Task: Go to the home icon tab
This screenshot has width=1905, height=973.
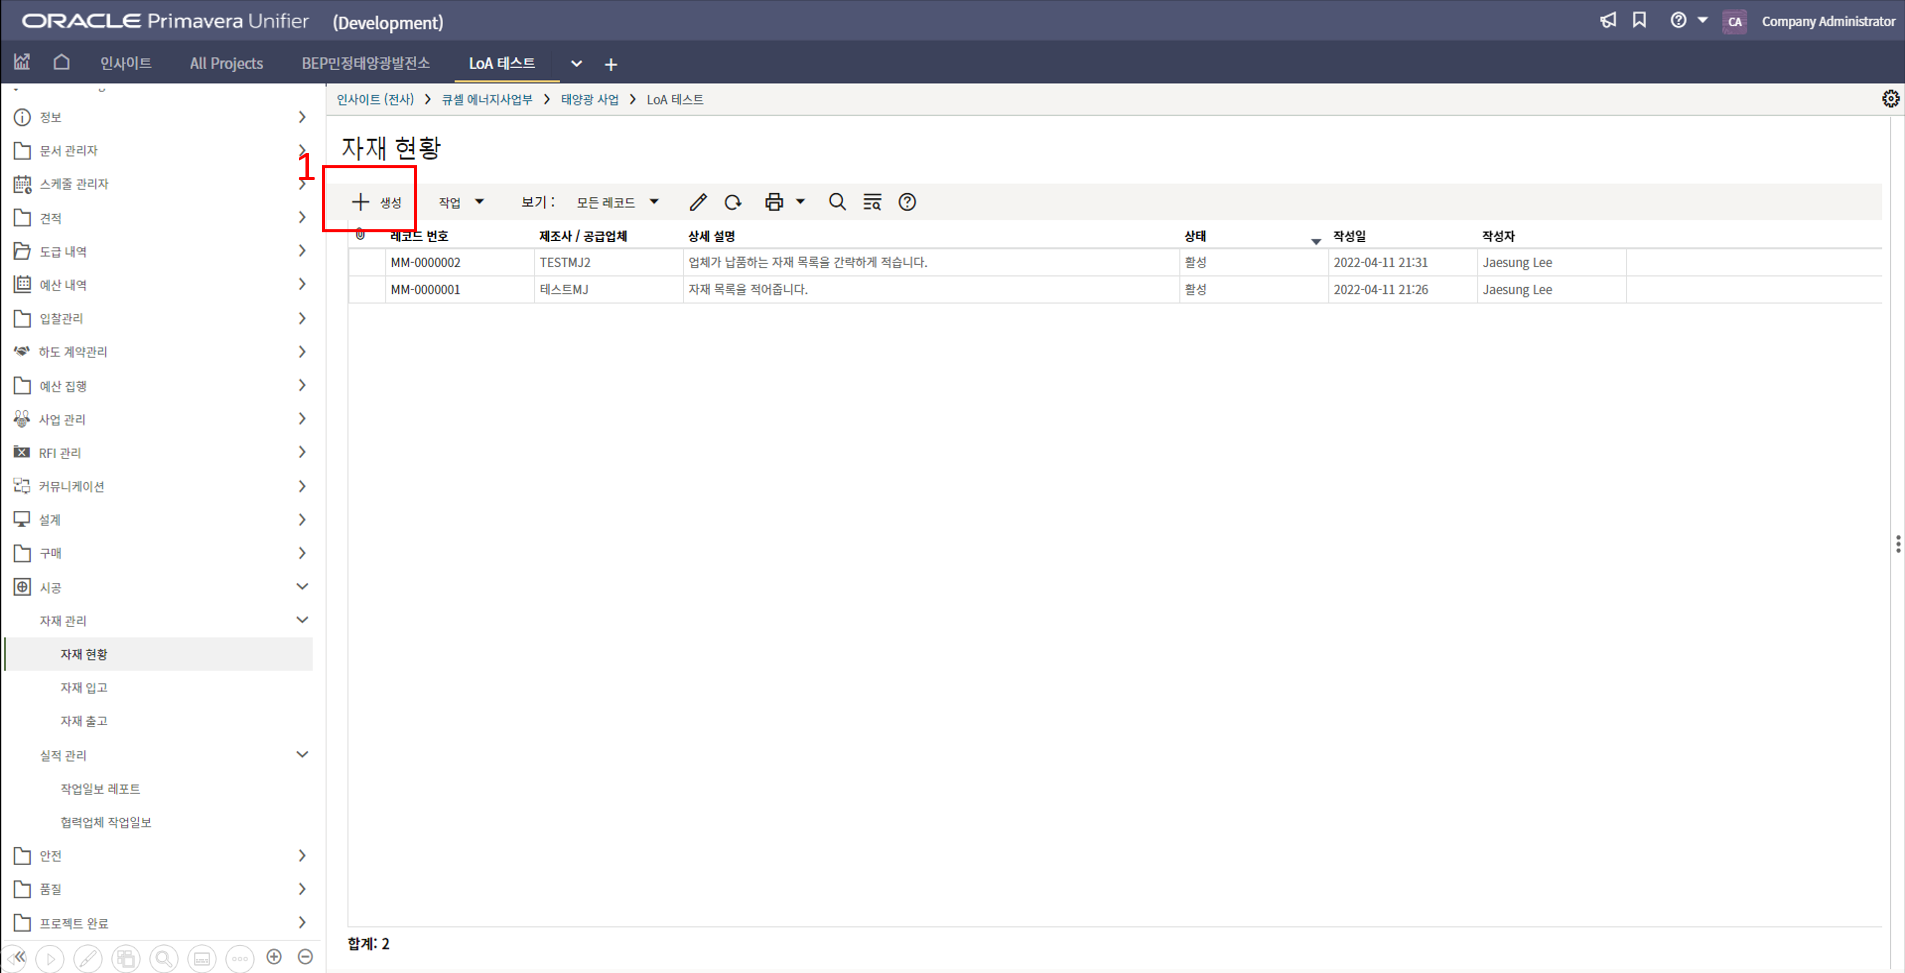Action: pos(61,62)
